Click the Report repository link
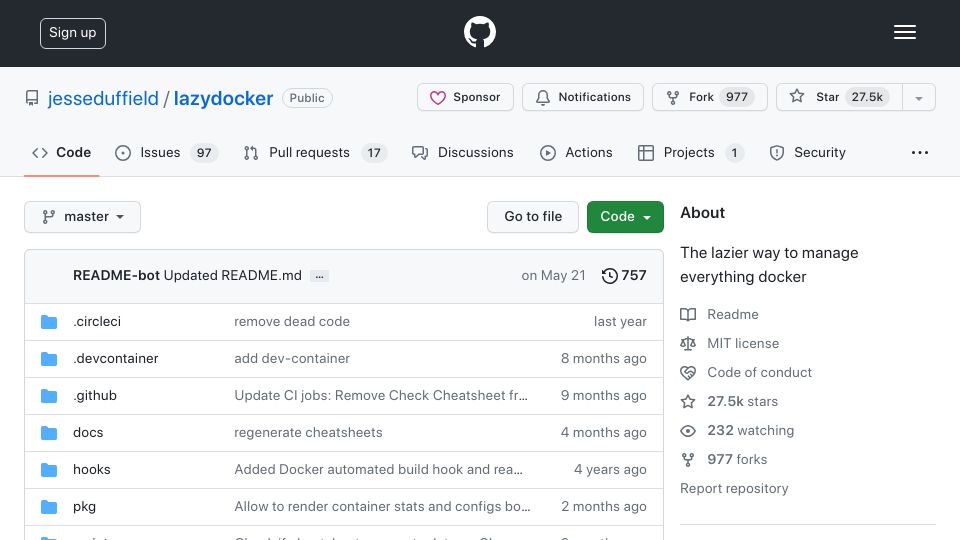 click(734, 489)
